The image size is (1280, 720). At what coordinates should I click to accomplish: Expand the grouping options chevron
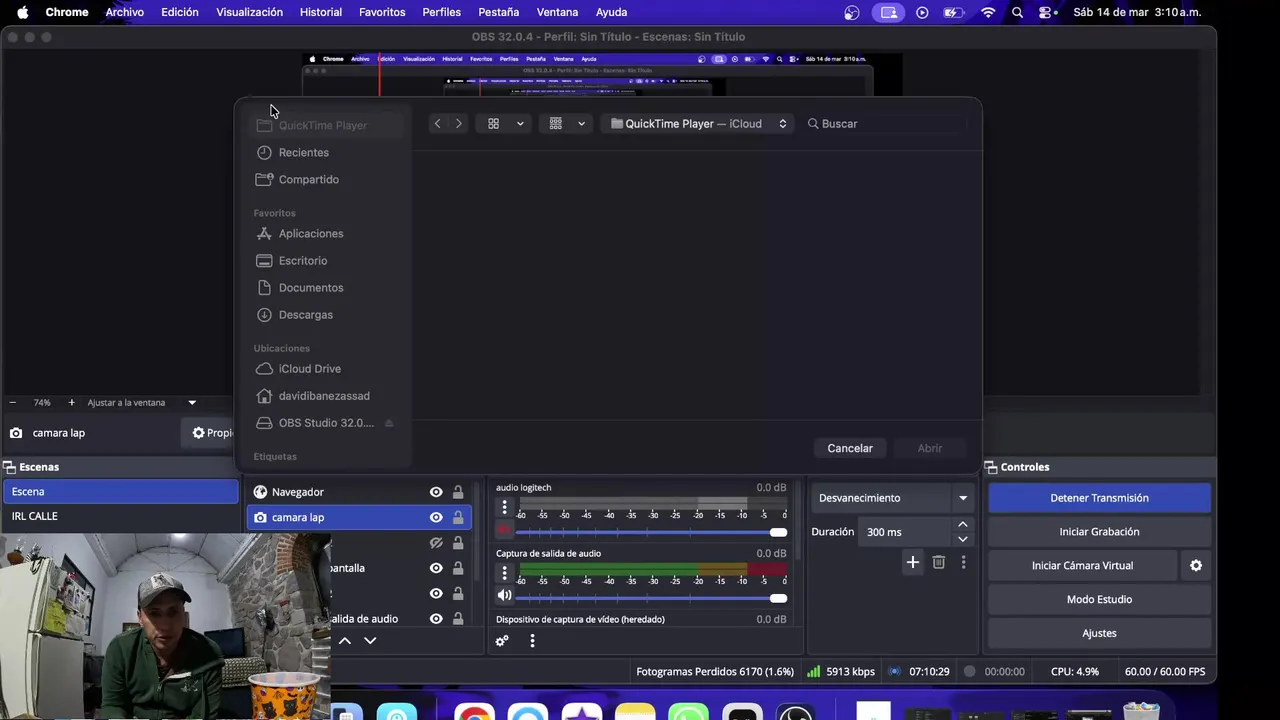581,123
